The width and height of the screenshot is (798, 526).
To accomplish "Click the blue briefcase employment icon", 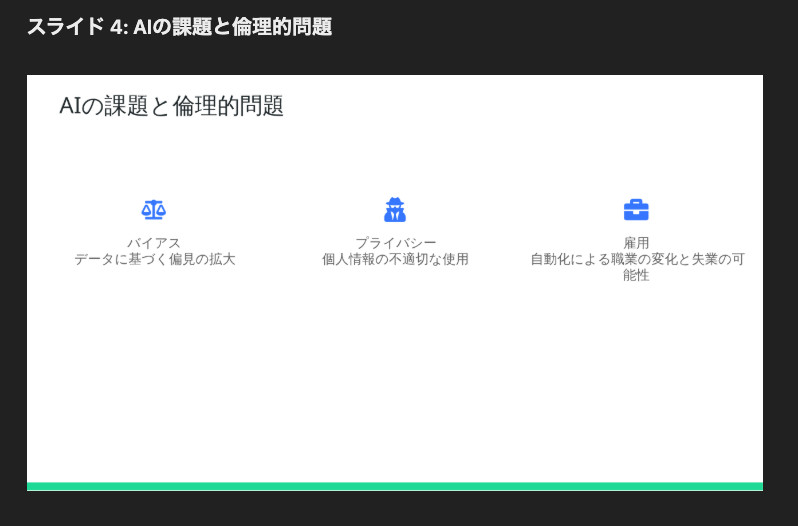I will pyautogui.click(x=636, y=210).
